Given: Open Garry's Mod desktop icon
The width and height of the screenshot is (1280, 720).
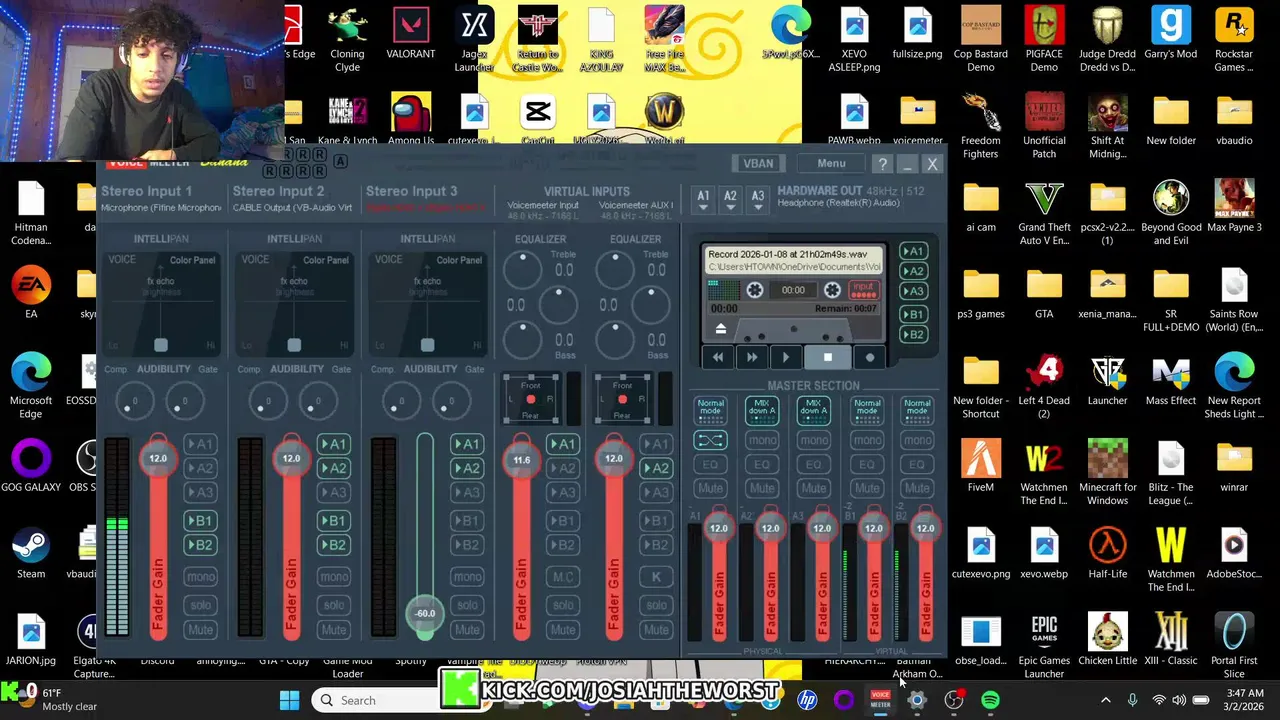Looking at the screenshot, I should pos(1171,35).
